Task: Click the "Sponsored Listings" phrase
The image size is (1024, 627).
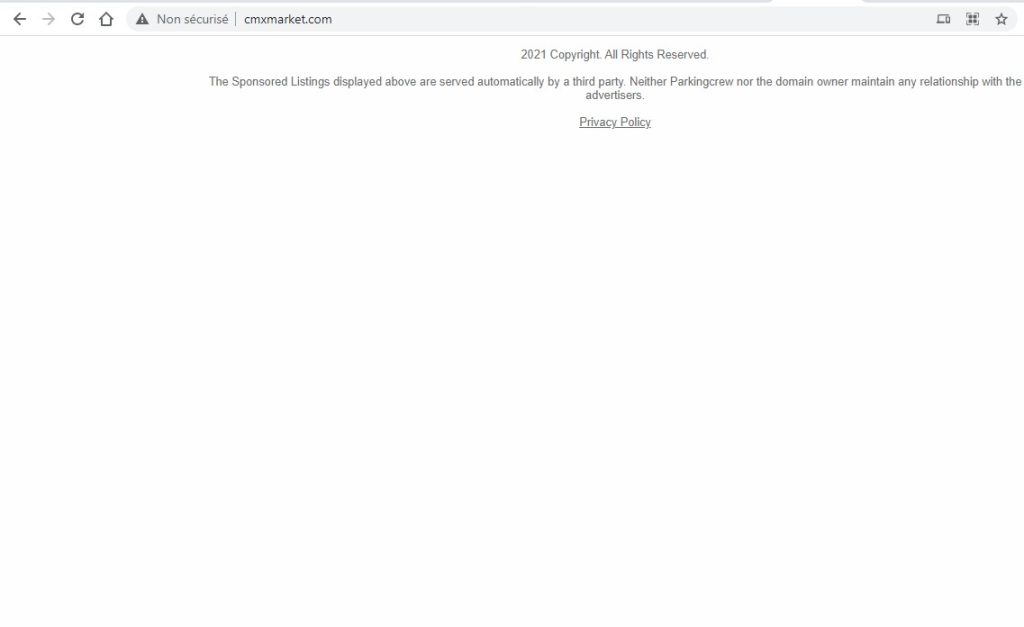Action: click(x=281, y=82)
